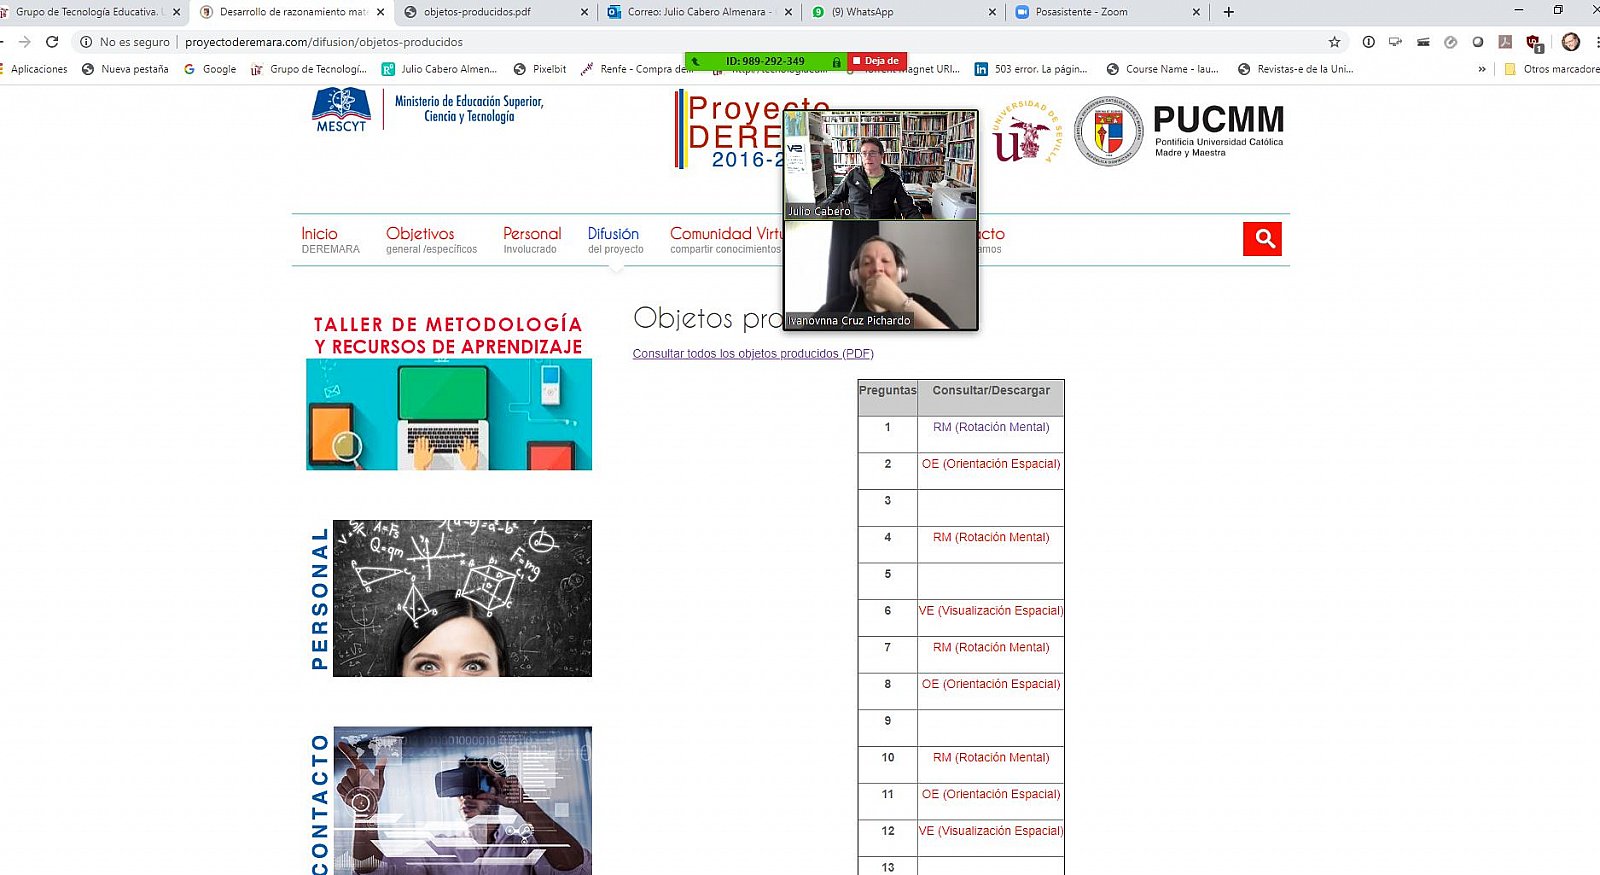Open 'Consultar todos los objetos producidos (PDF)' link
The image size is (1600, 875).
click(752, 354)
